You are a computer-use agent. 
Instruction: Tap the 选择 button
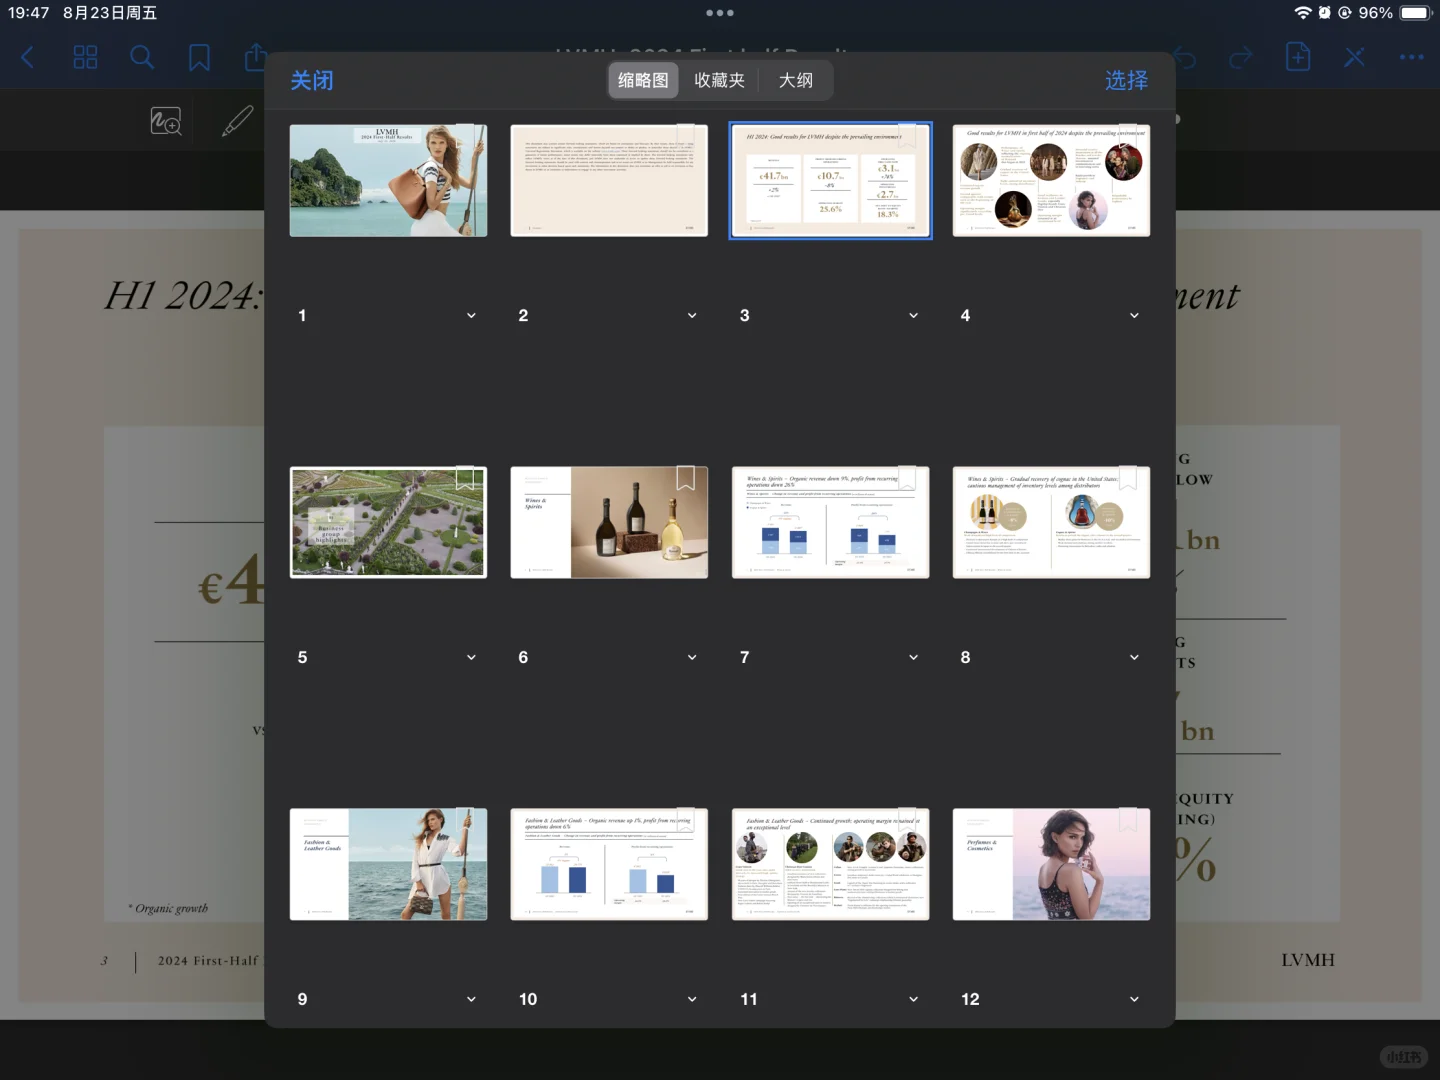[1126, 80]
